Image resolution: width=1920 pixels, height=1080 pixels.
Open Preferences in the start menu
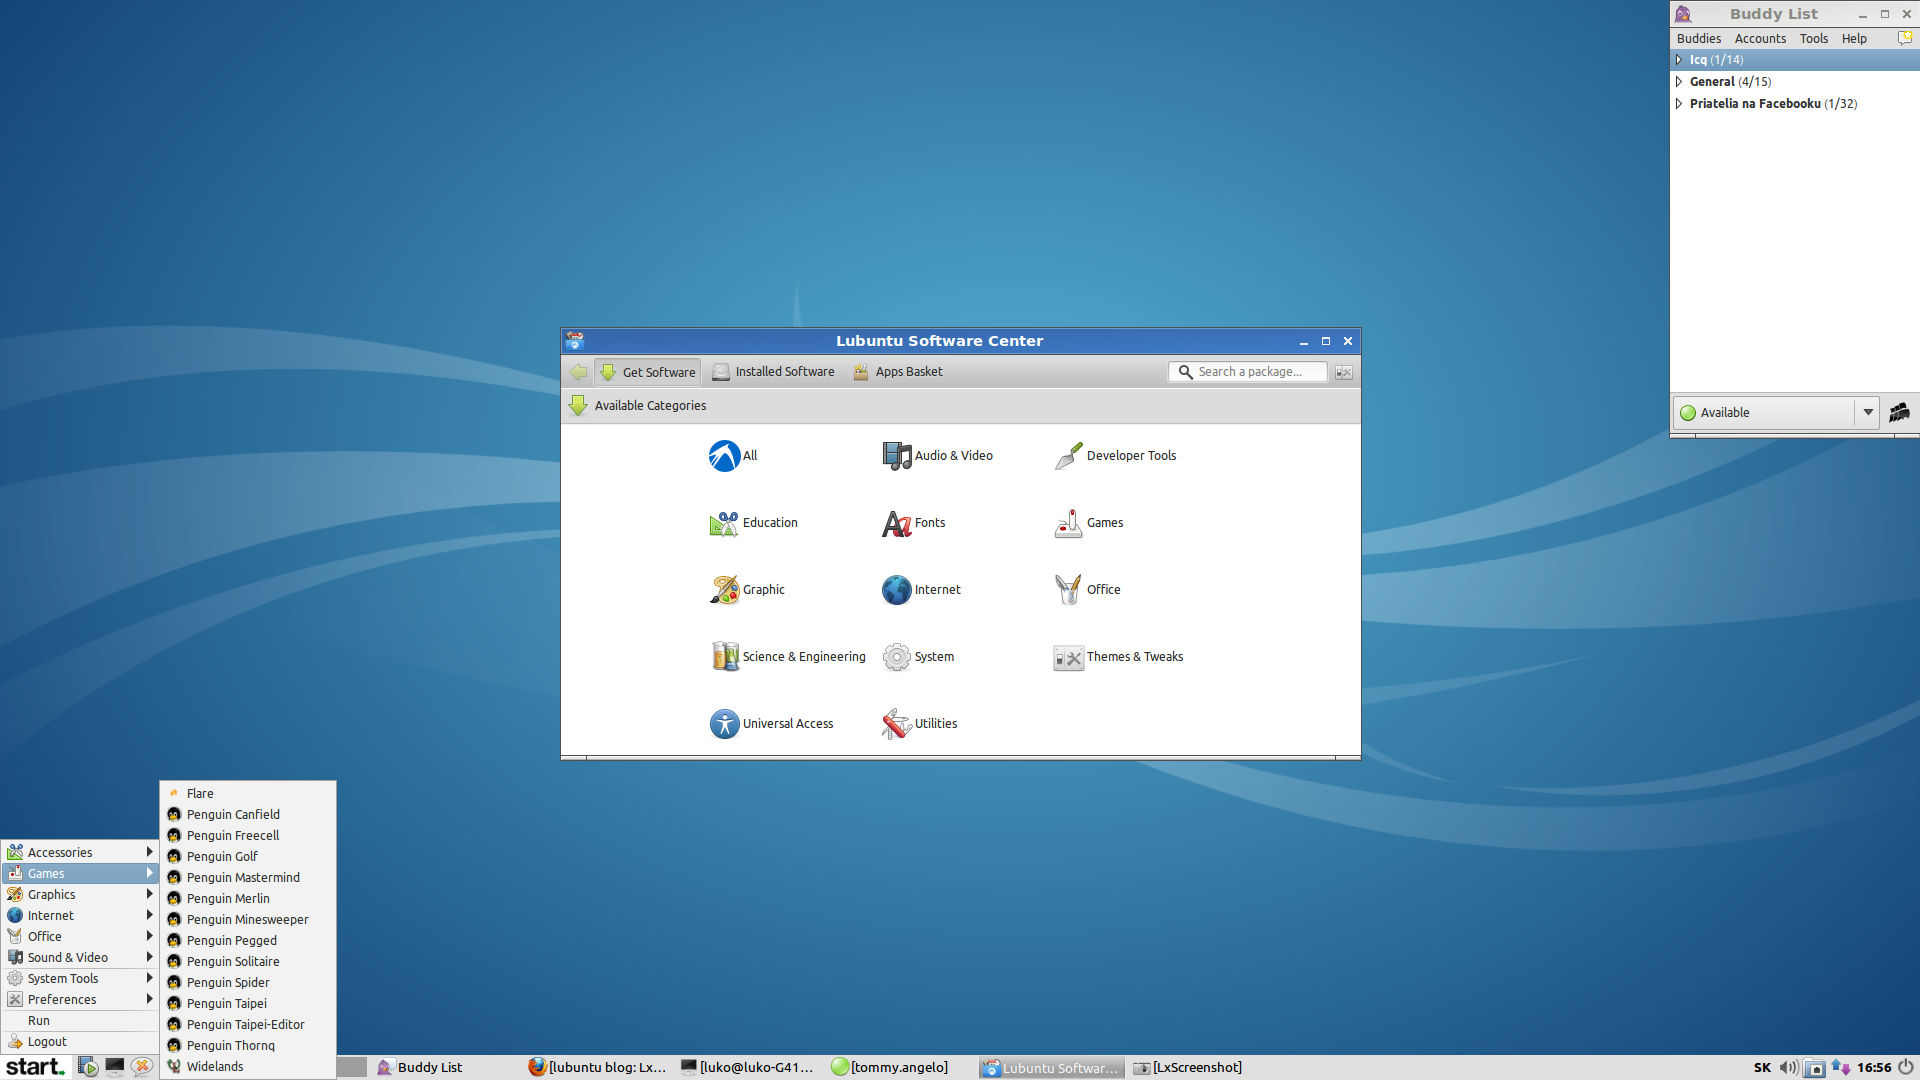[80, 999]
